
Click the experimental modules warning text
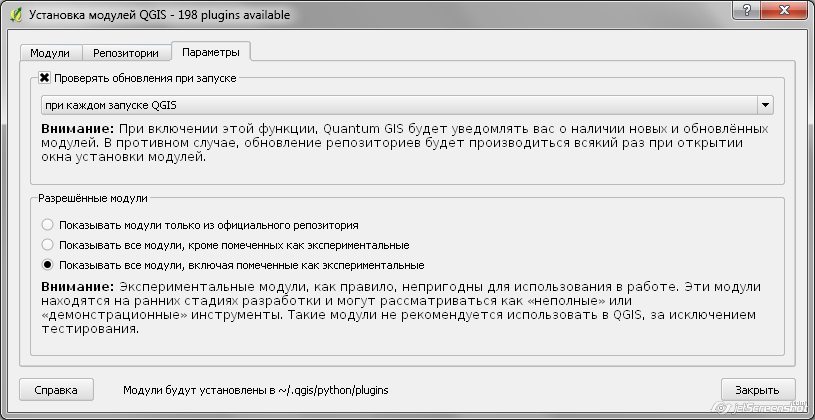point(401,308)
